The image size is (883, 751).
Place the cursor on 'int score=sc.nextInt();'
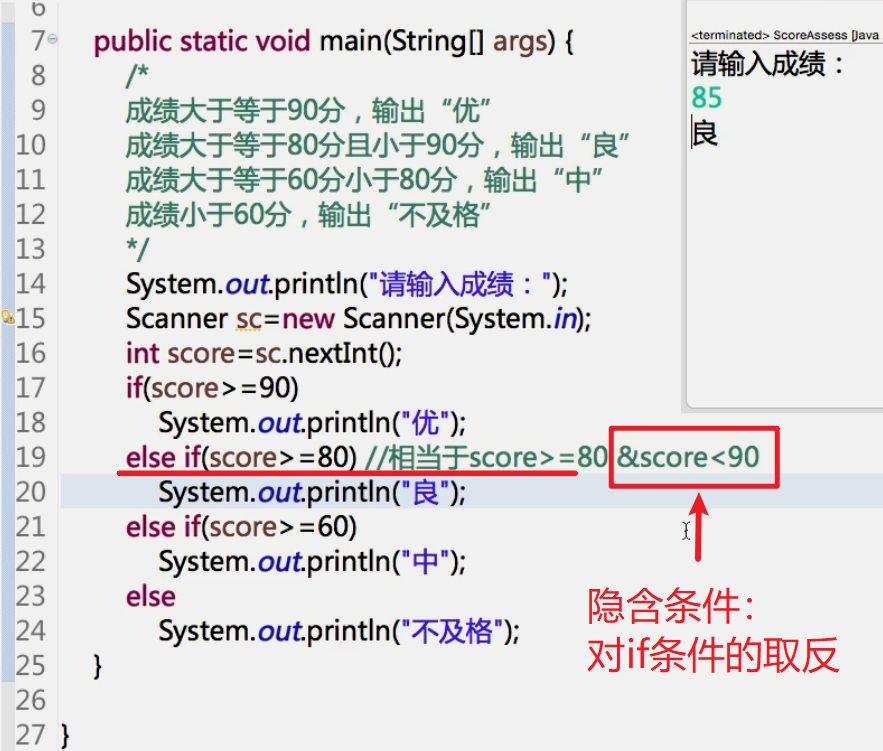click(264, 354)
